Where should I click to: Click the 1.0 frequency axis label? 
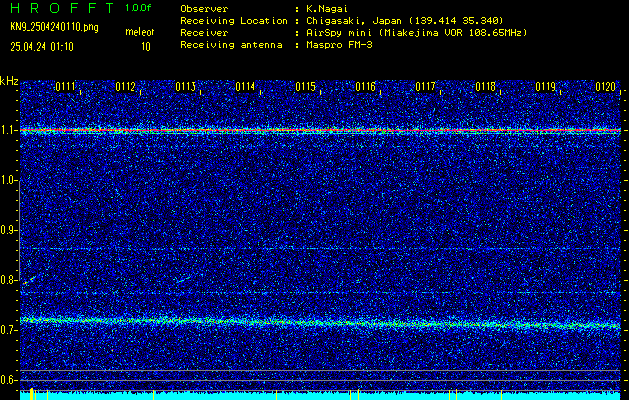[7, 181]
